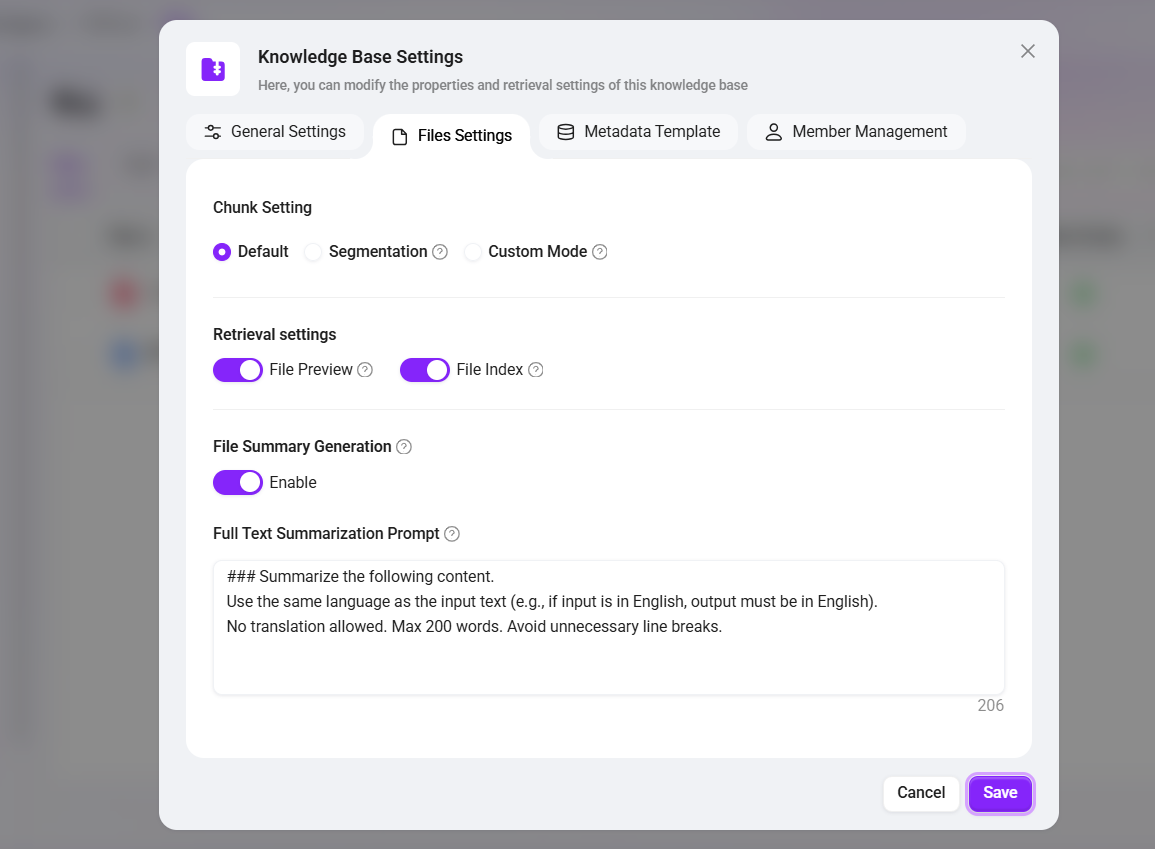Choose Custom Mode chunk setting

473,252
